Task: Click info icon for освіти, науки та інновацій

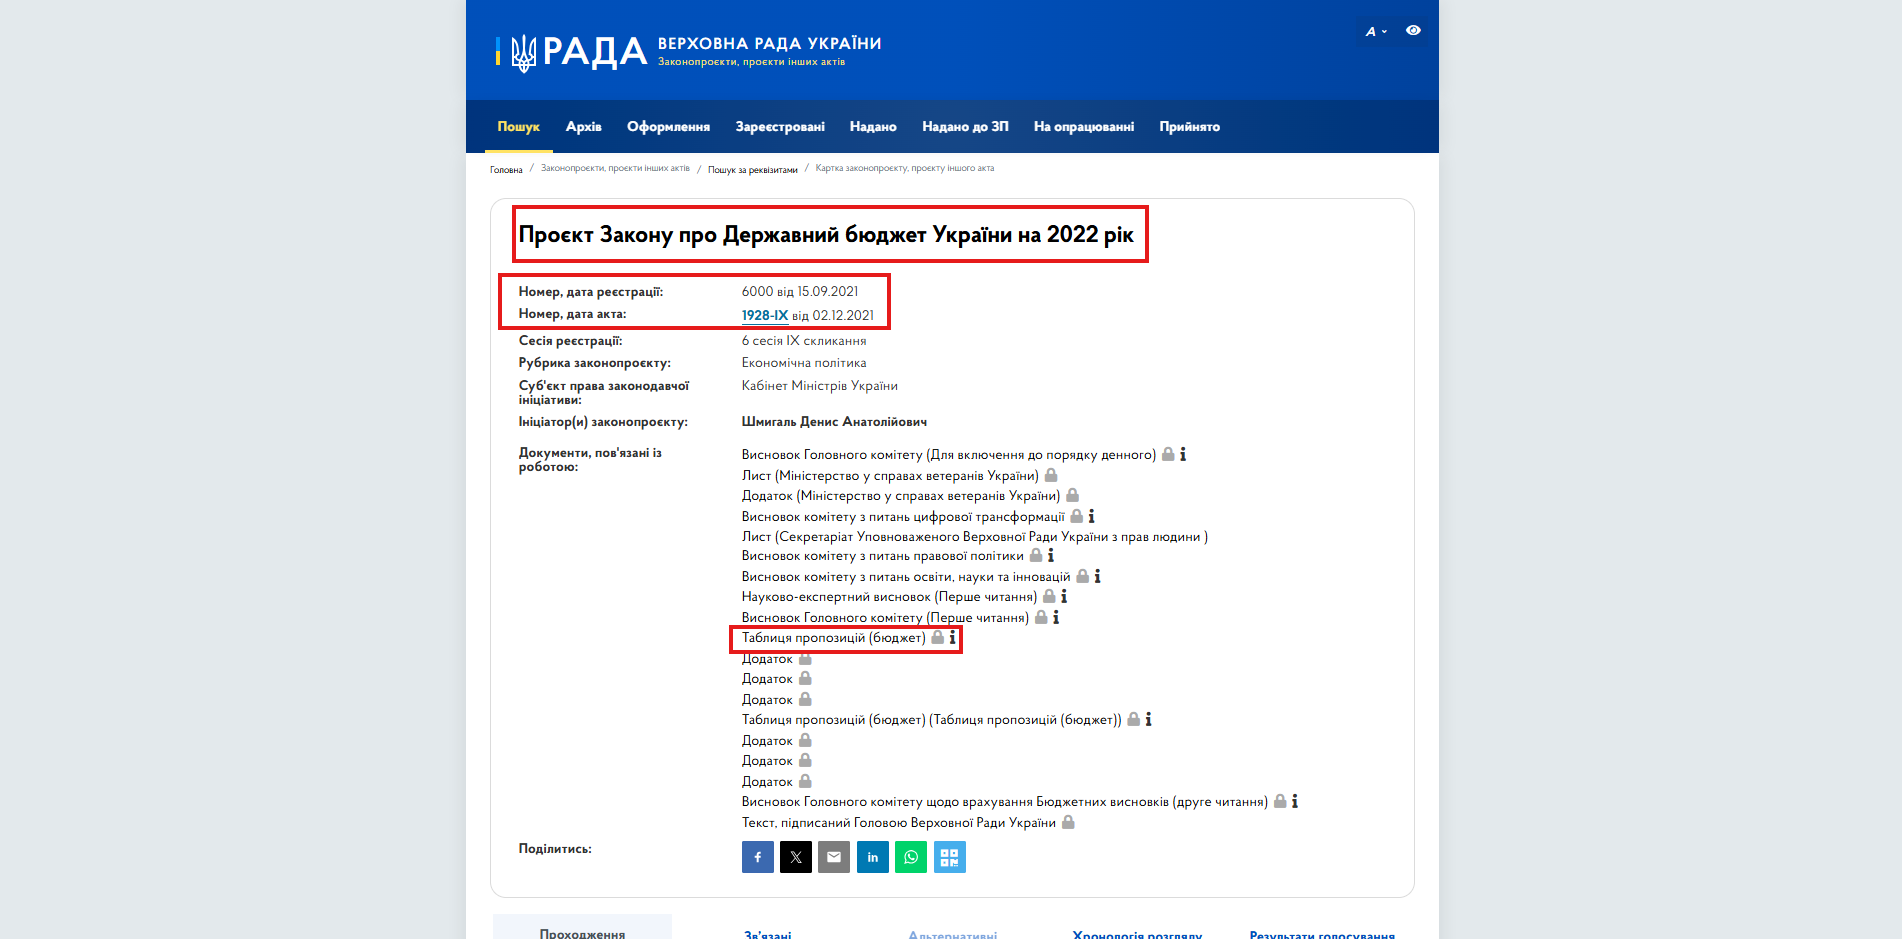Action: pos(1097,576)
